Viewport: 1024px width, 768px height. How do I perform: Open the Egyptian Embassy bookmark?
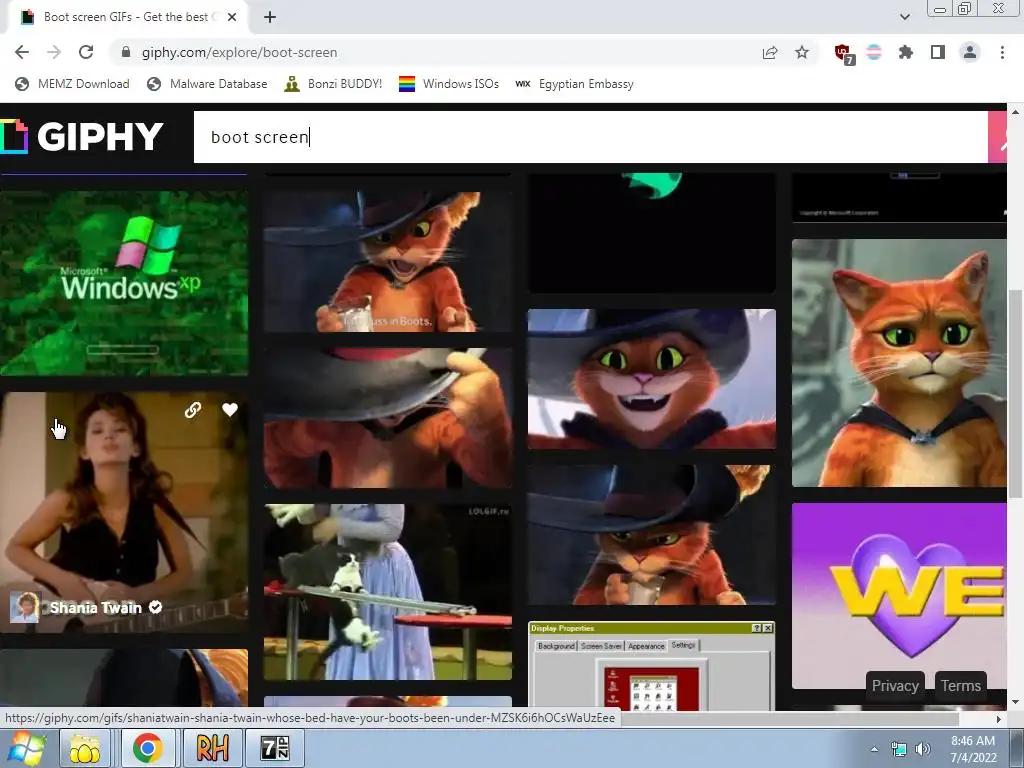574,84
